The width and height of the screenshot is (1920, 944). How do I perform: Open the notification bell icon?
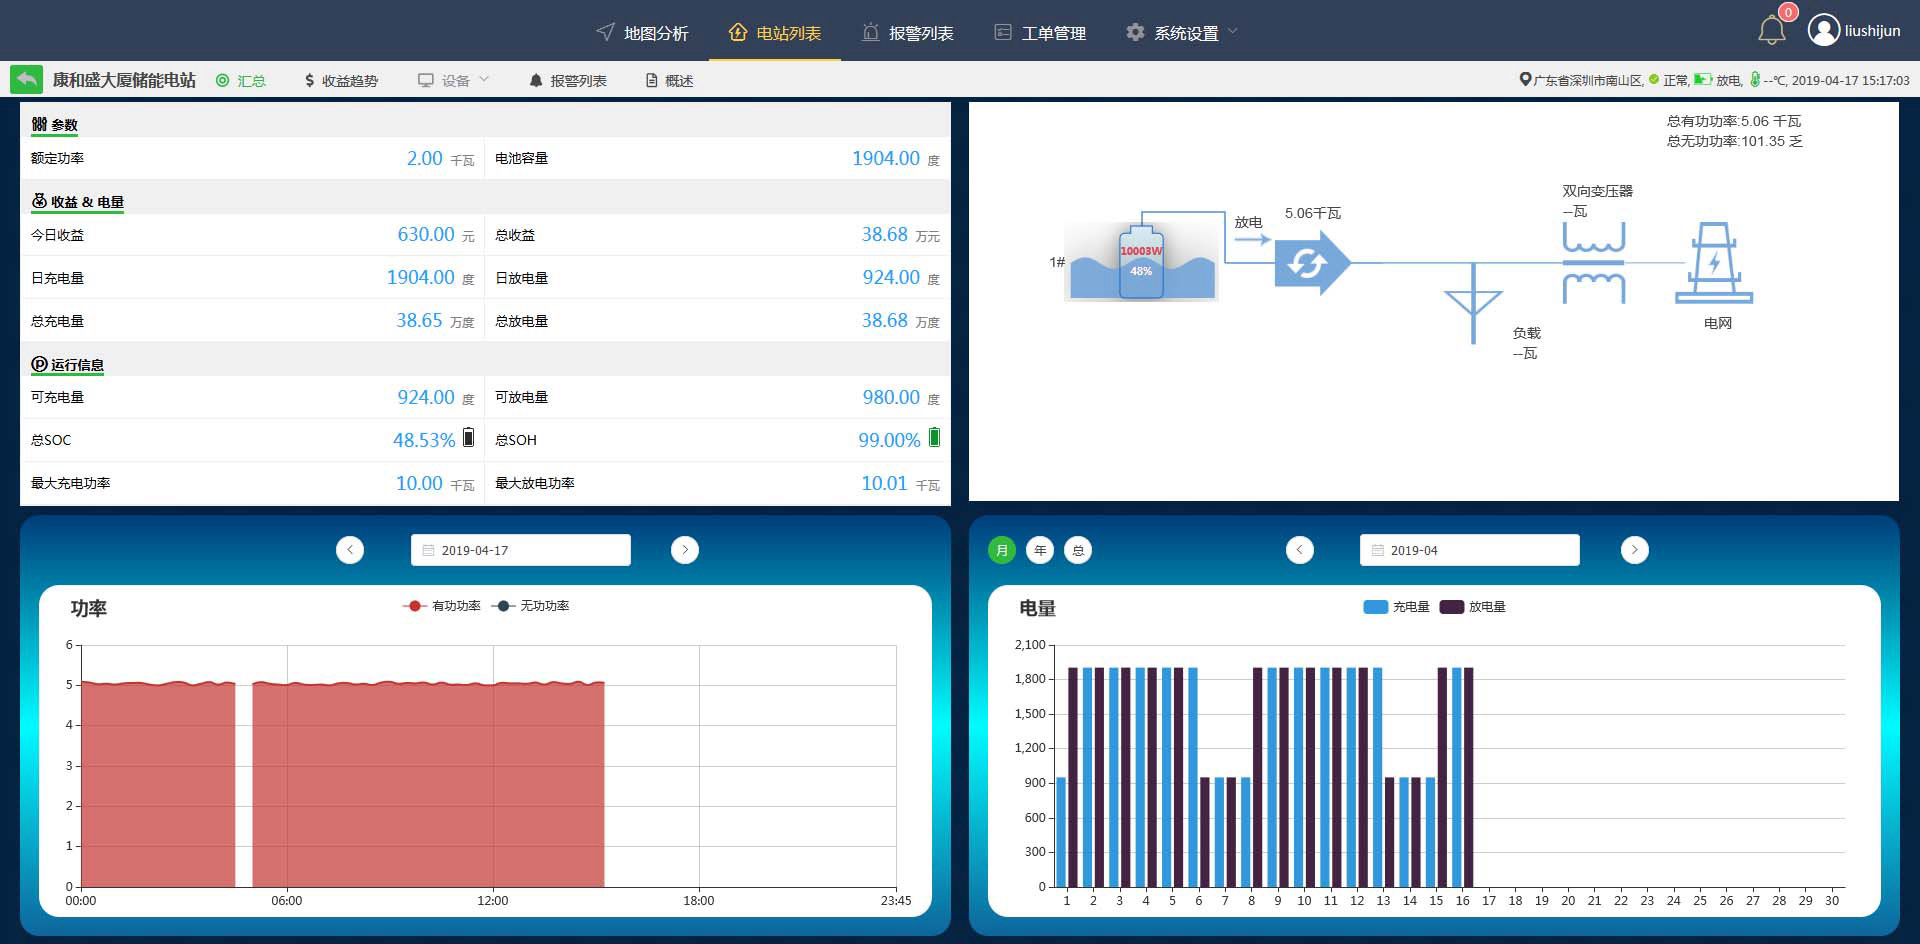[1771, 31]
